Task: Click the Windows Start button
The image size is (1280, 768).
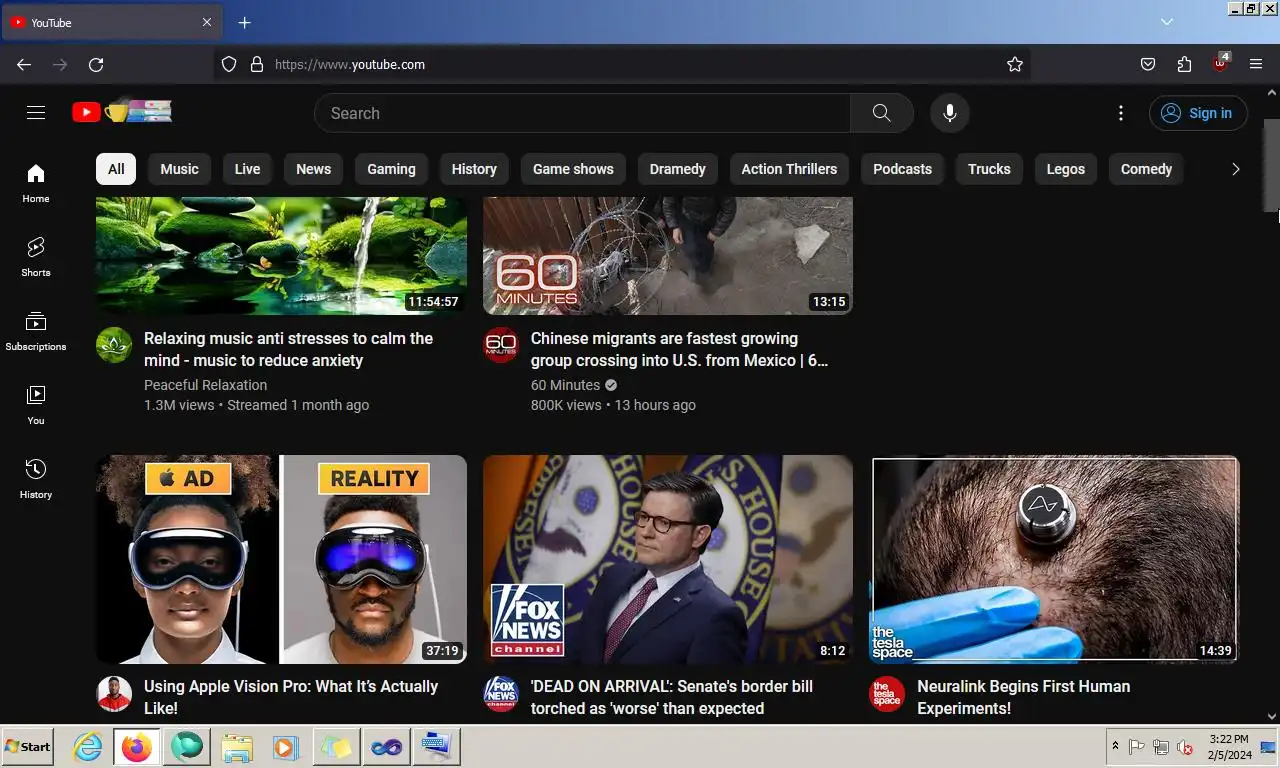Action: (x=28, y=746)
